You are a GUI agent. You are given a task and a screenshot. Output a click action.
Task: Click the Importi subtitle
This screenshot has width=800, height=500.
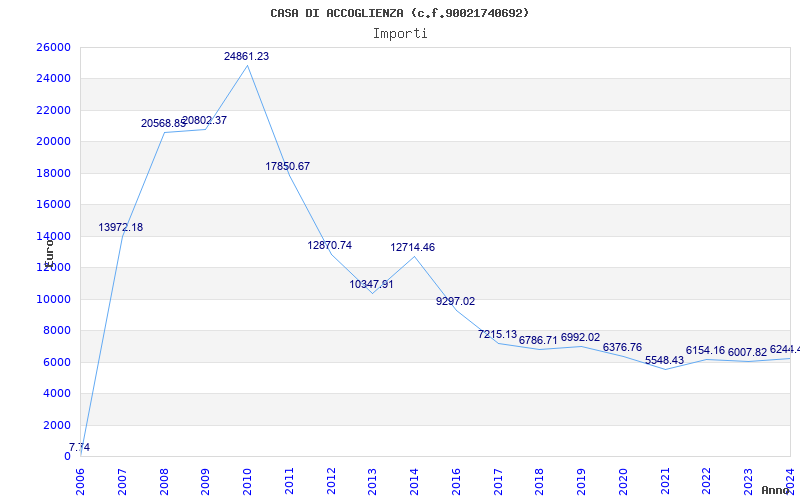tap(400, 34)
